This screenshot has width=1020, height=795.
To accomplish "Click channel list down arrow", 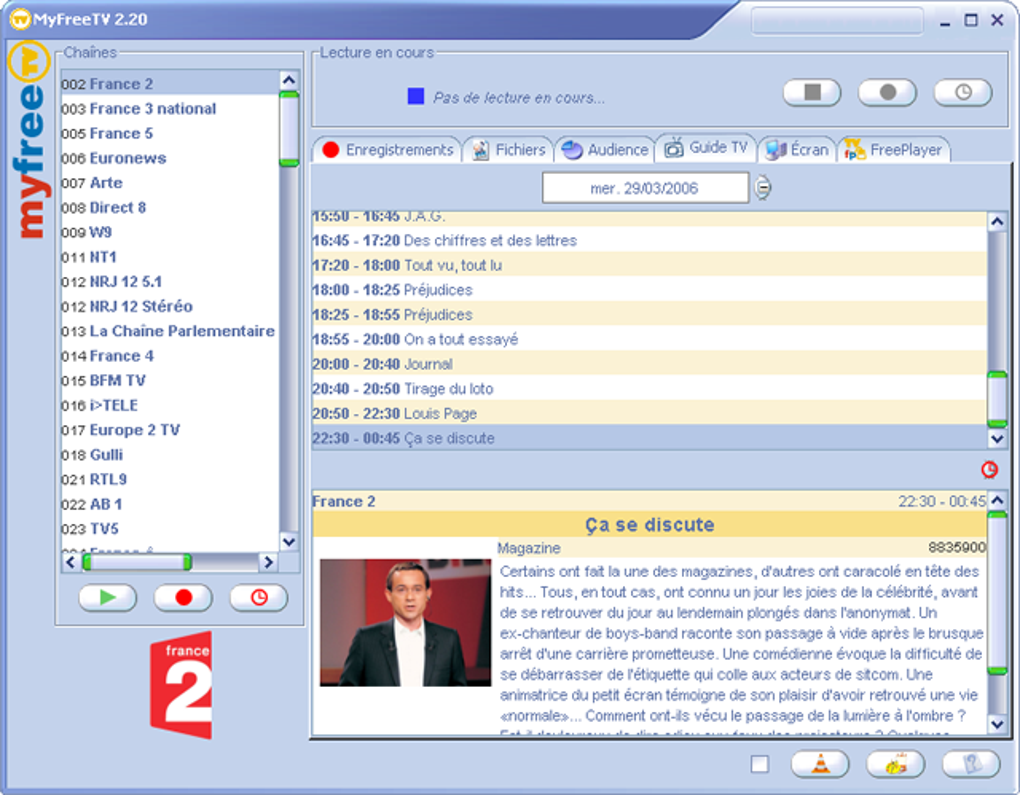I will [x=289, y=541].
